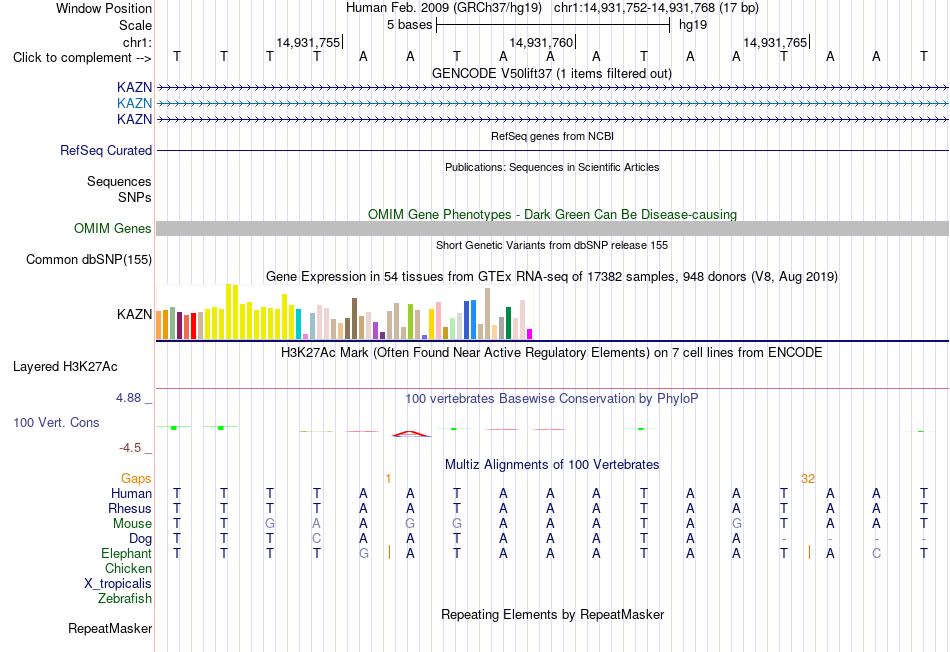Open the H3K27Ac Mark ENCODE track title
Image resolution: width=950 pixels, height=652 pixels.
(x=552, y=353)
